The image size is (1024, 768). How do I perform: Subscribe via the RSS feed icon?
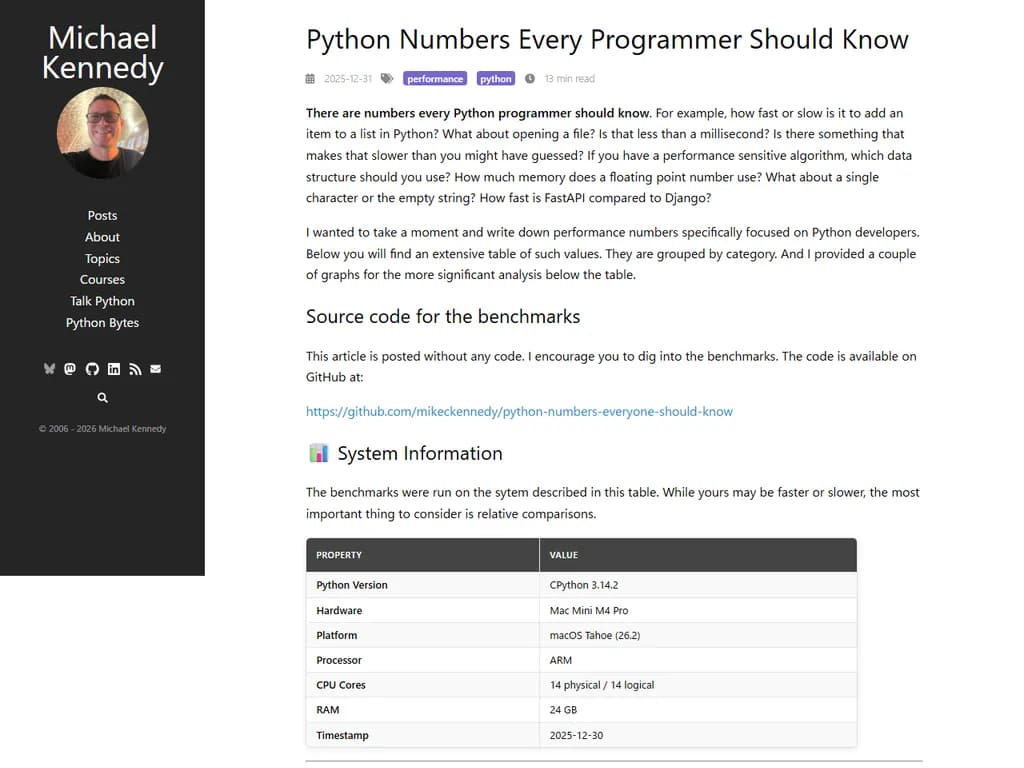134,368
